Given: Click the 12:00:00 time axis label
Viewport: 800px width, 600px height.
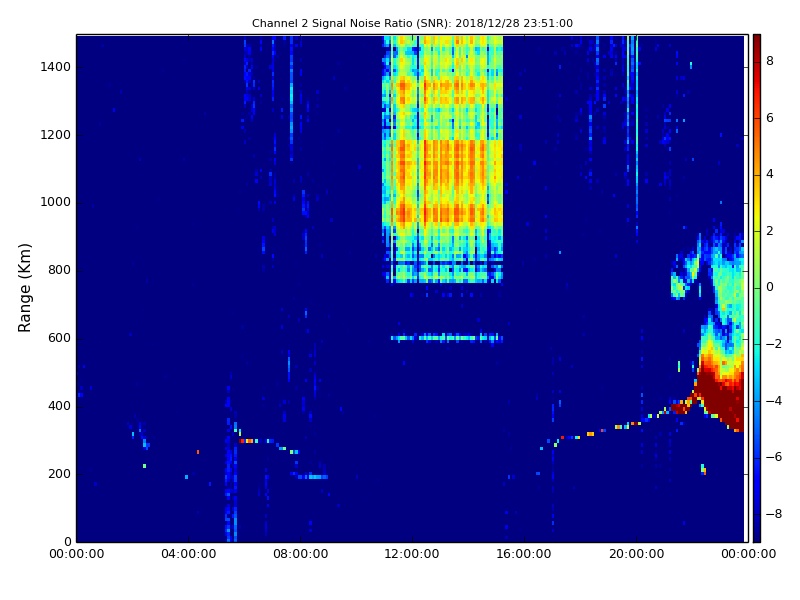Looking at the screenshot, I should click(412, 554).
